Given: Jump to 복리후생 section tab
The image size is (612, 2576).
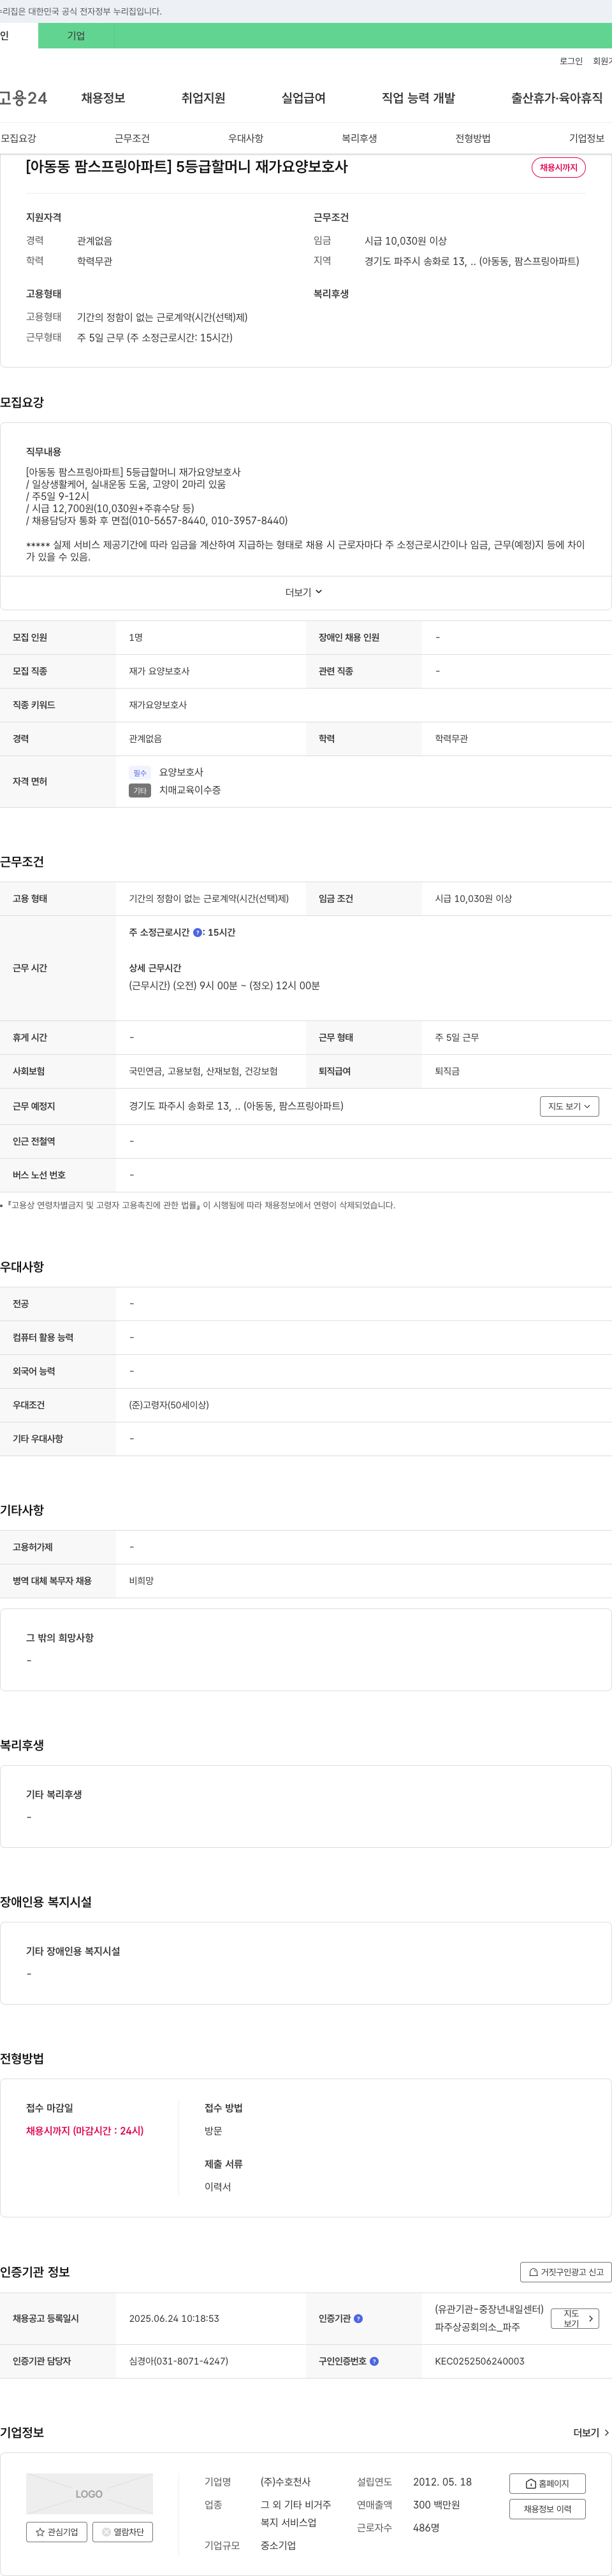Looking at the screenshot, I should [x=359, y=138].
